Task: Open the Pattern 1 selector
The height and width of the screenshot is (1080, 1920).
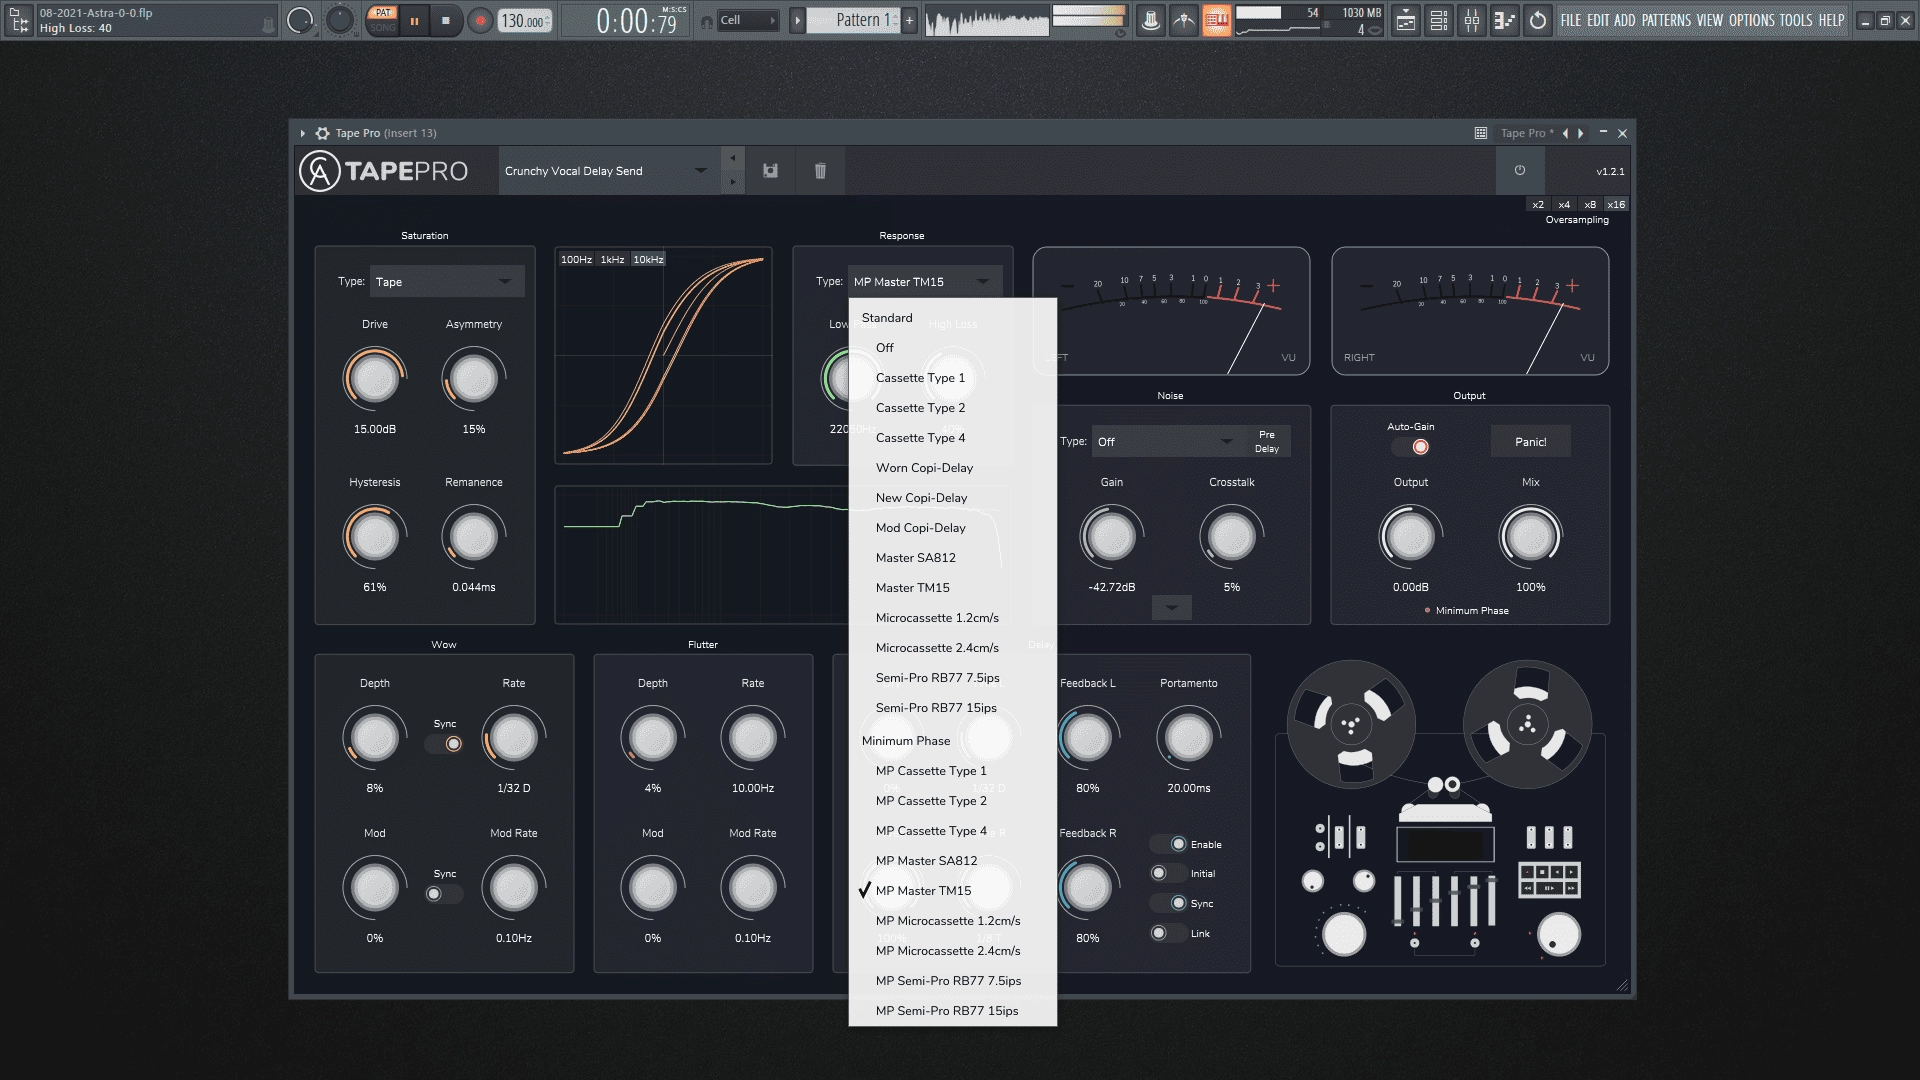Action: 853,20
